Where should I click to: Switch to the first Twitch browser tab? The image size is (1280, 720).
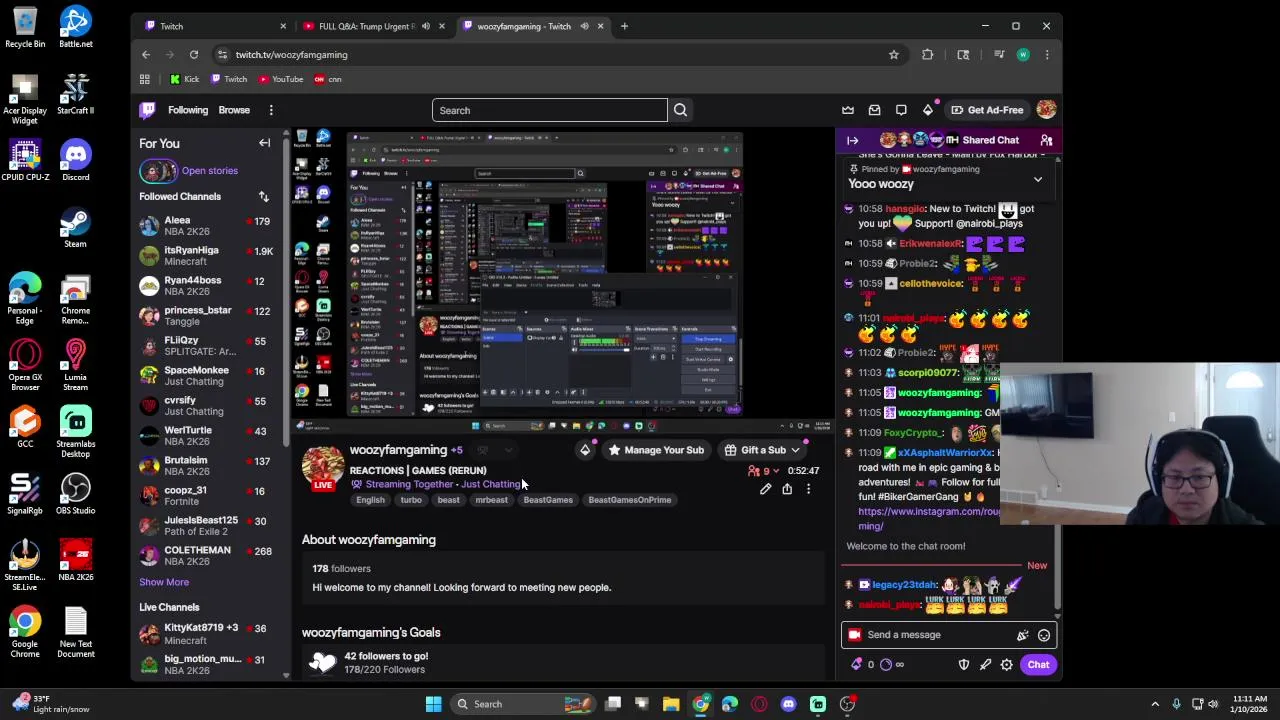point(215,26)
